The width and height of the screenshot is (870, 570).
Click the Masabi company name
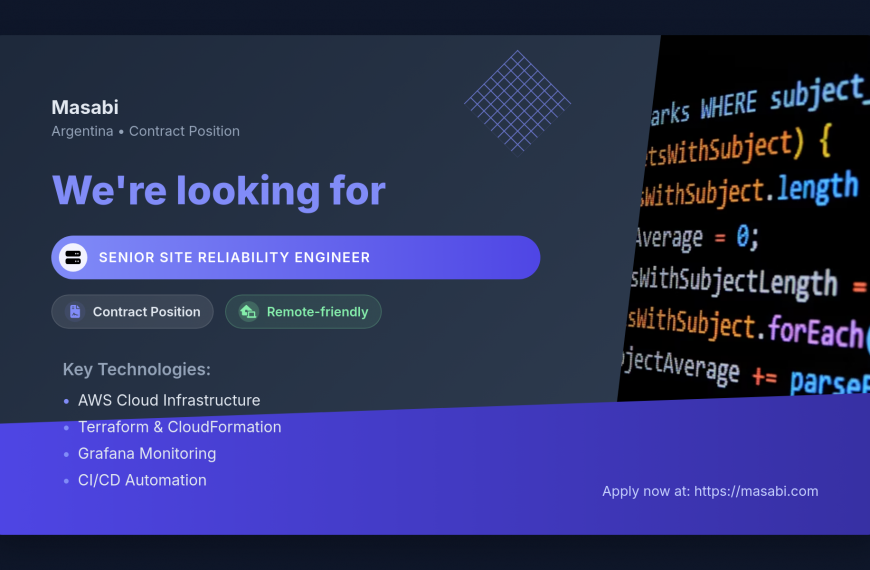tap(85, 107)
